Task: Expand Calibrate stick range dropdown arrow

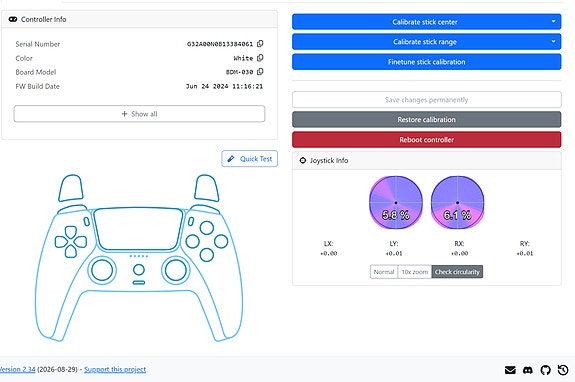Action: (x=553, y=41)
